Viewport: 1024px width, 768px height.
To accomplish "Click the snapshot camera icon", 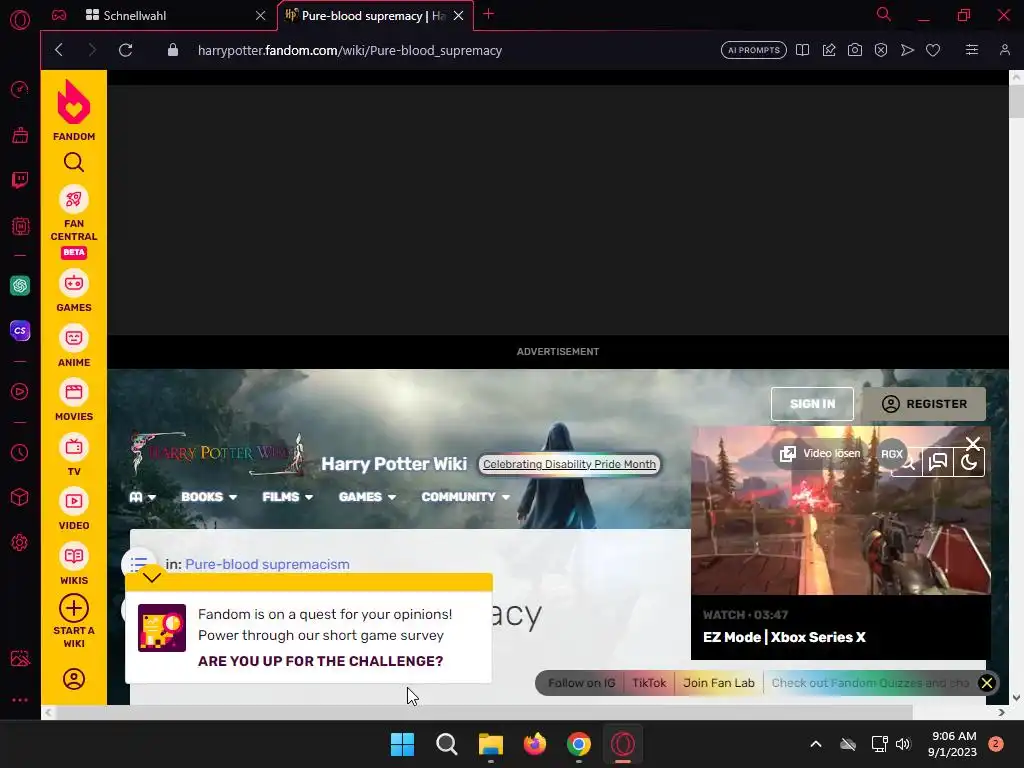I will (x=855, y=50).
